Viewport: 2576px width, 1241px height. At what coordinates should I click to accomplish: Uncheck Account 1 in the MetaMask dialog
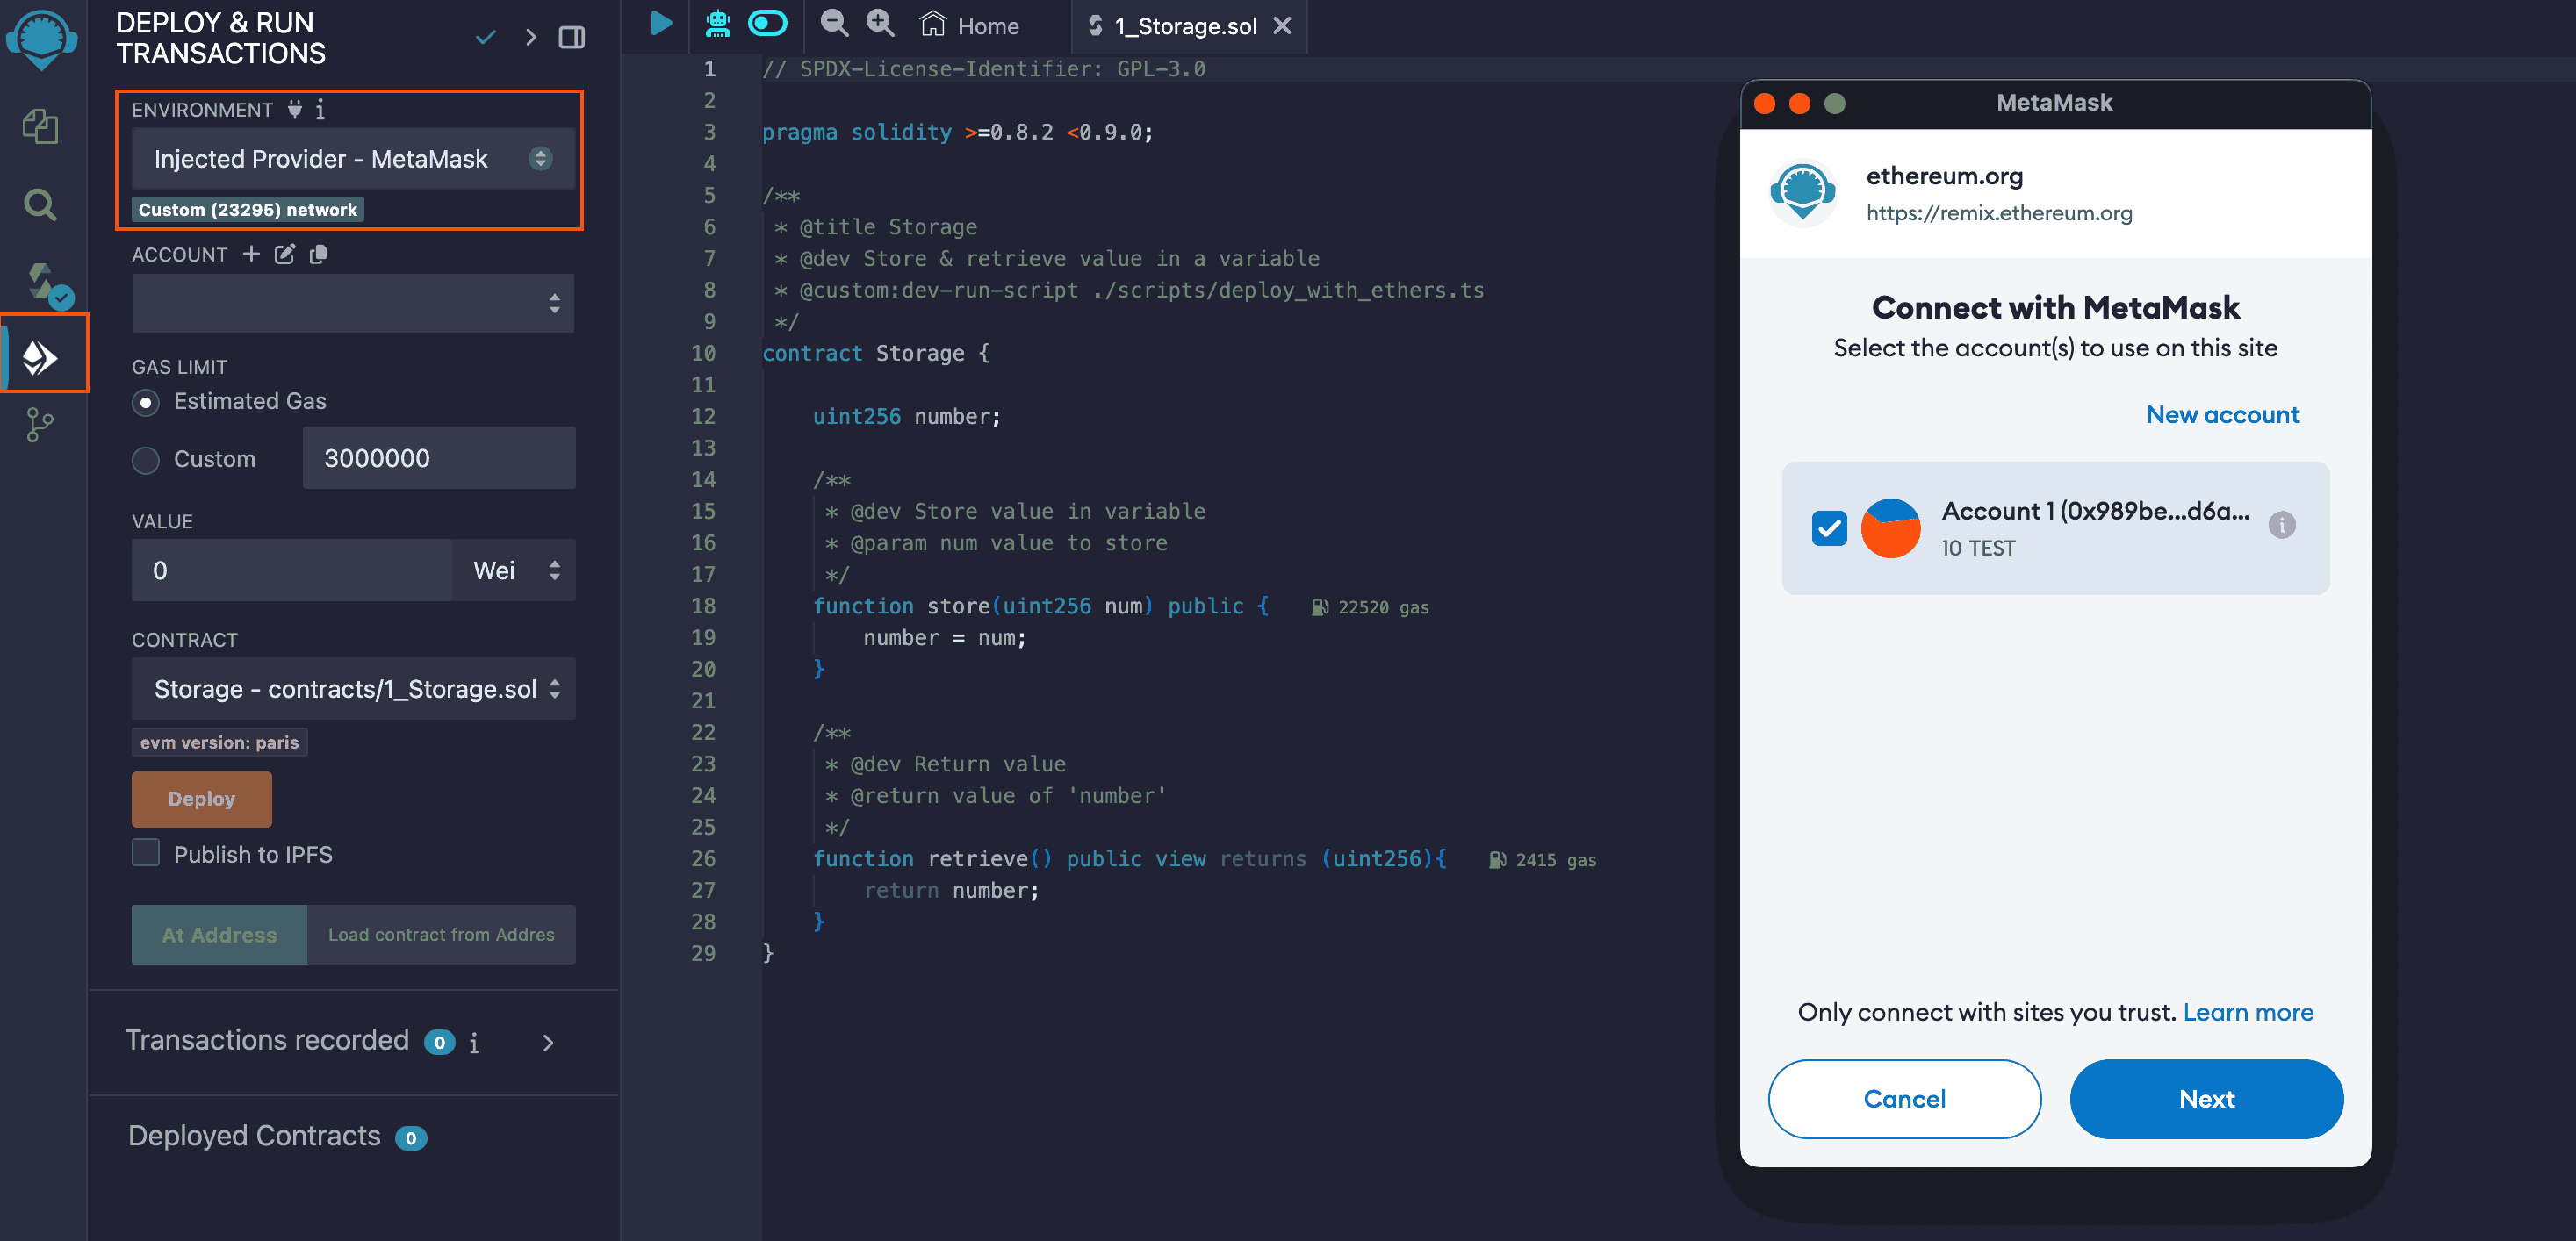[1830, 527]
